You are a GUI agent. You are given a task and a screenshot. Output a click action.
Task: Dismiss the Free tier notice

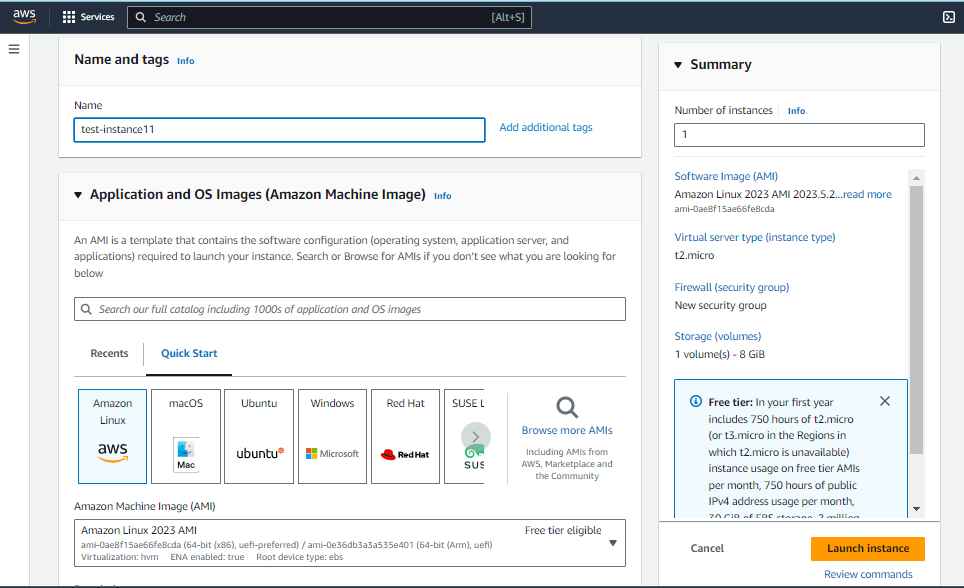click(884, 400)
